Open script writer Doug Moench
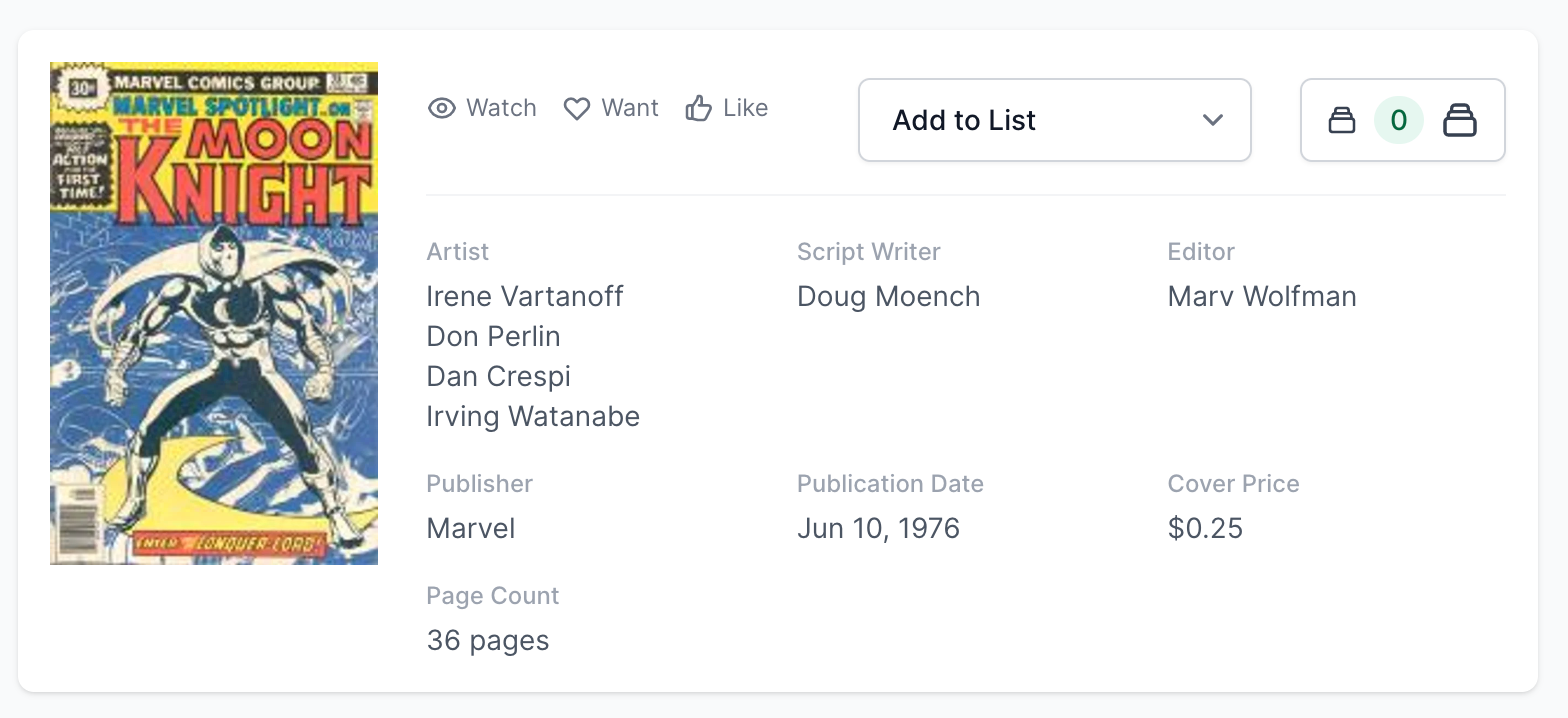Screen dimensions: 1568x718 pyautogui.click(x=888, y=296)
